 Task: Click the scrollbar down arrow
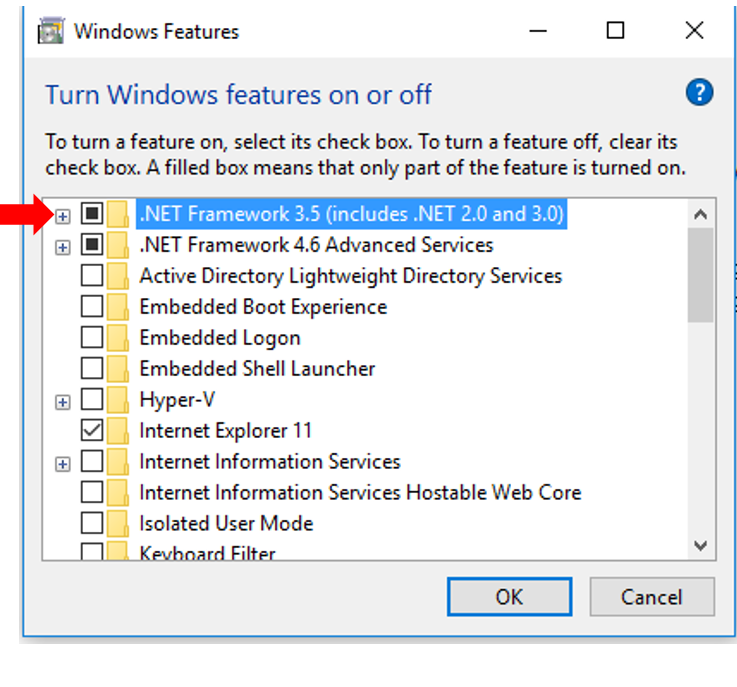pyautogui.click(x=700, y=545)
